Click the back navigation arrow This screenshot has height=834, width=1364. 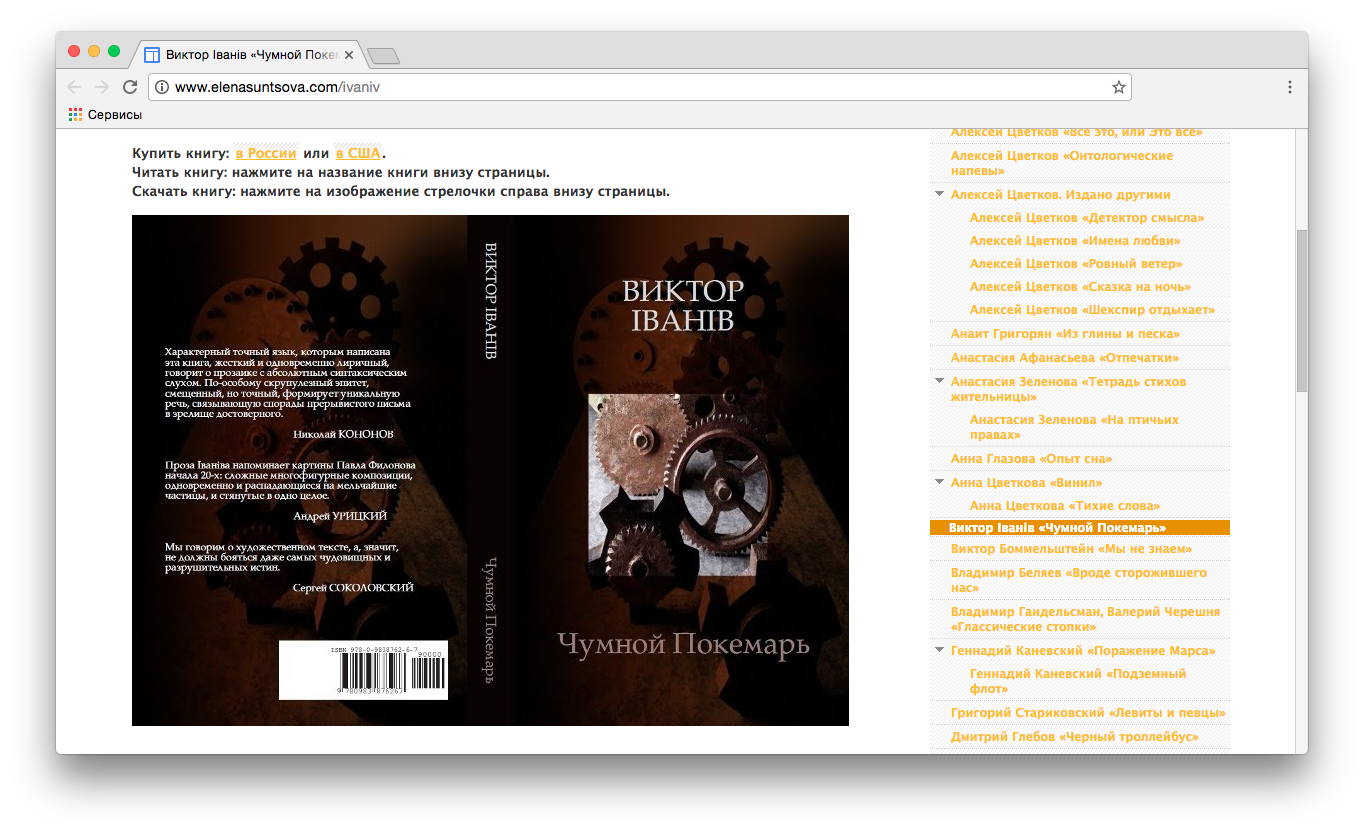(74, 87)
